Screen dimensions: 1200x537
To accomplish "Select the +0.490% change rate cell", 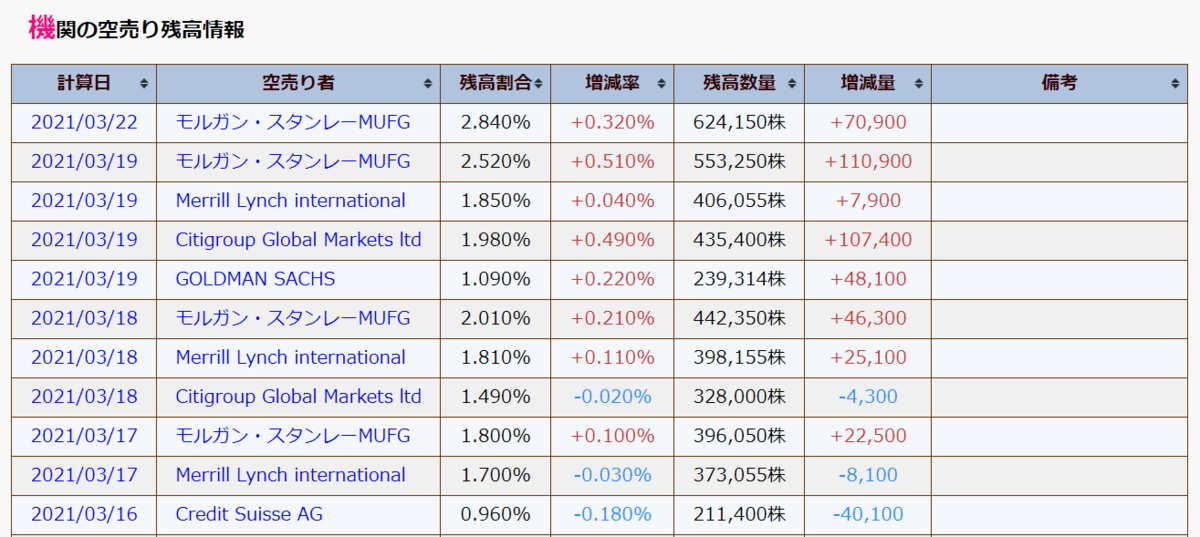I will pos(612,240).
